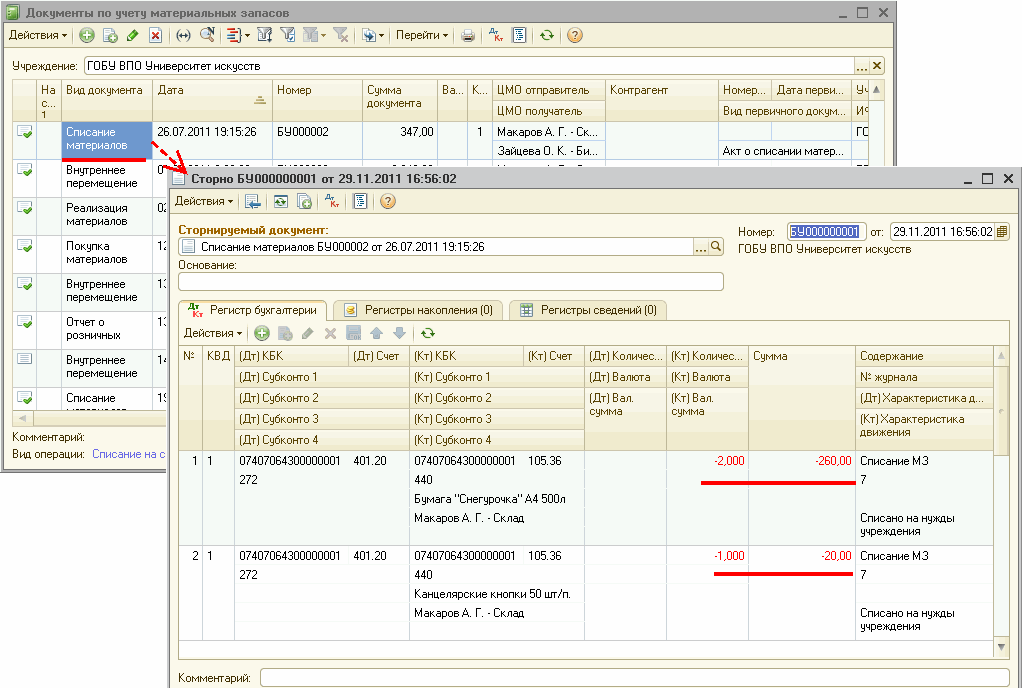
Task: Open the Действия dropdown in main window
Action: click(38, 35)
